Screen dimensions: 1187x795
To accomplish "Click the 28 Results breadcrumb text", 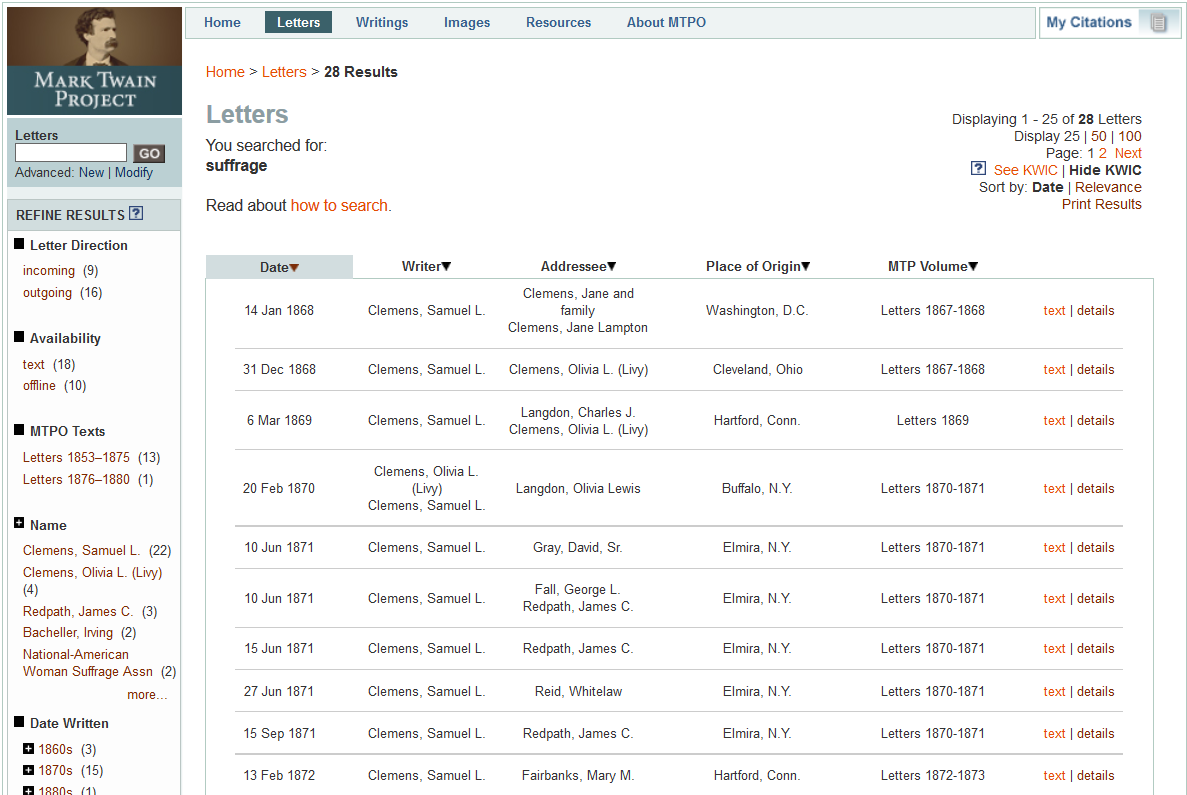I will click(x=360, y=72).
